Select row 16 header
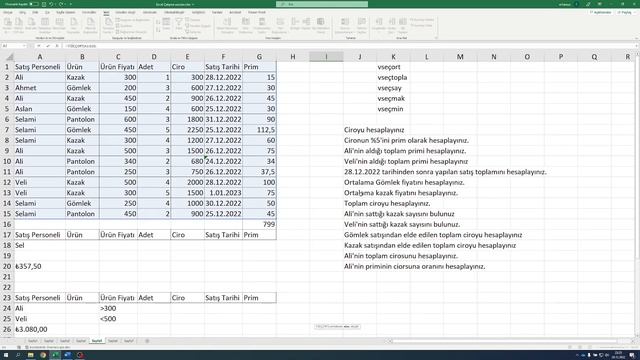This screenshot has height=360, width=640. [7, 224]
